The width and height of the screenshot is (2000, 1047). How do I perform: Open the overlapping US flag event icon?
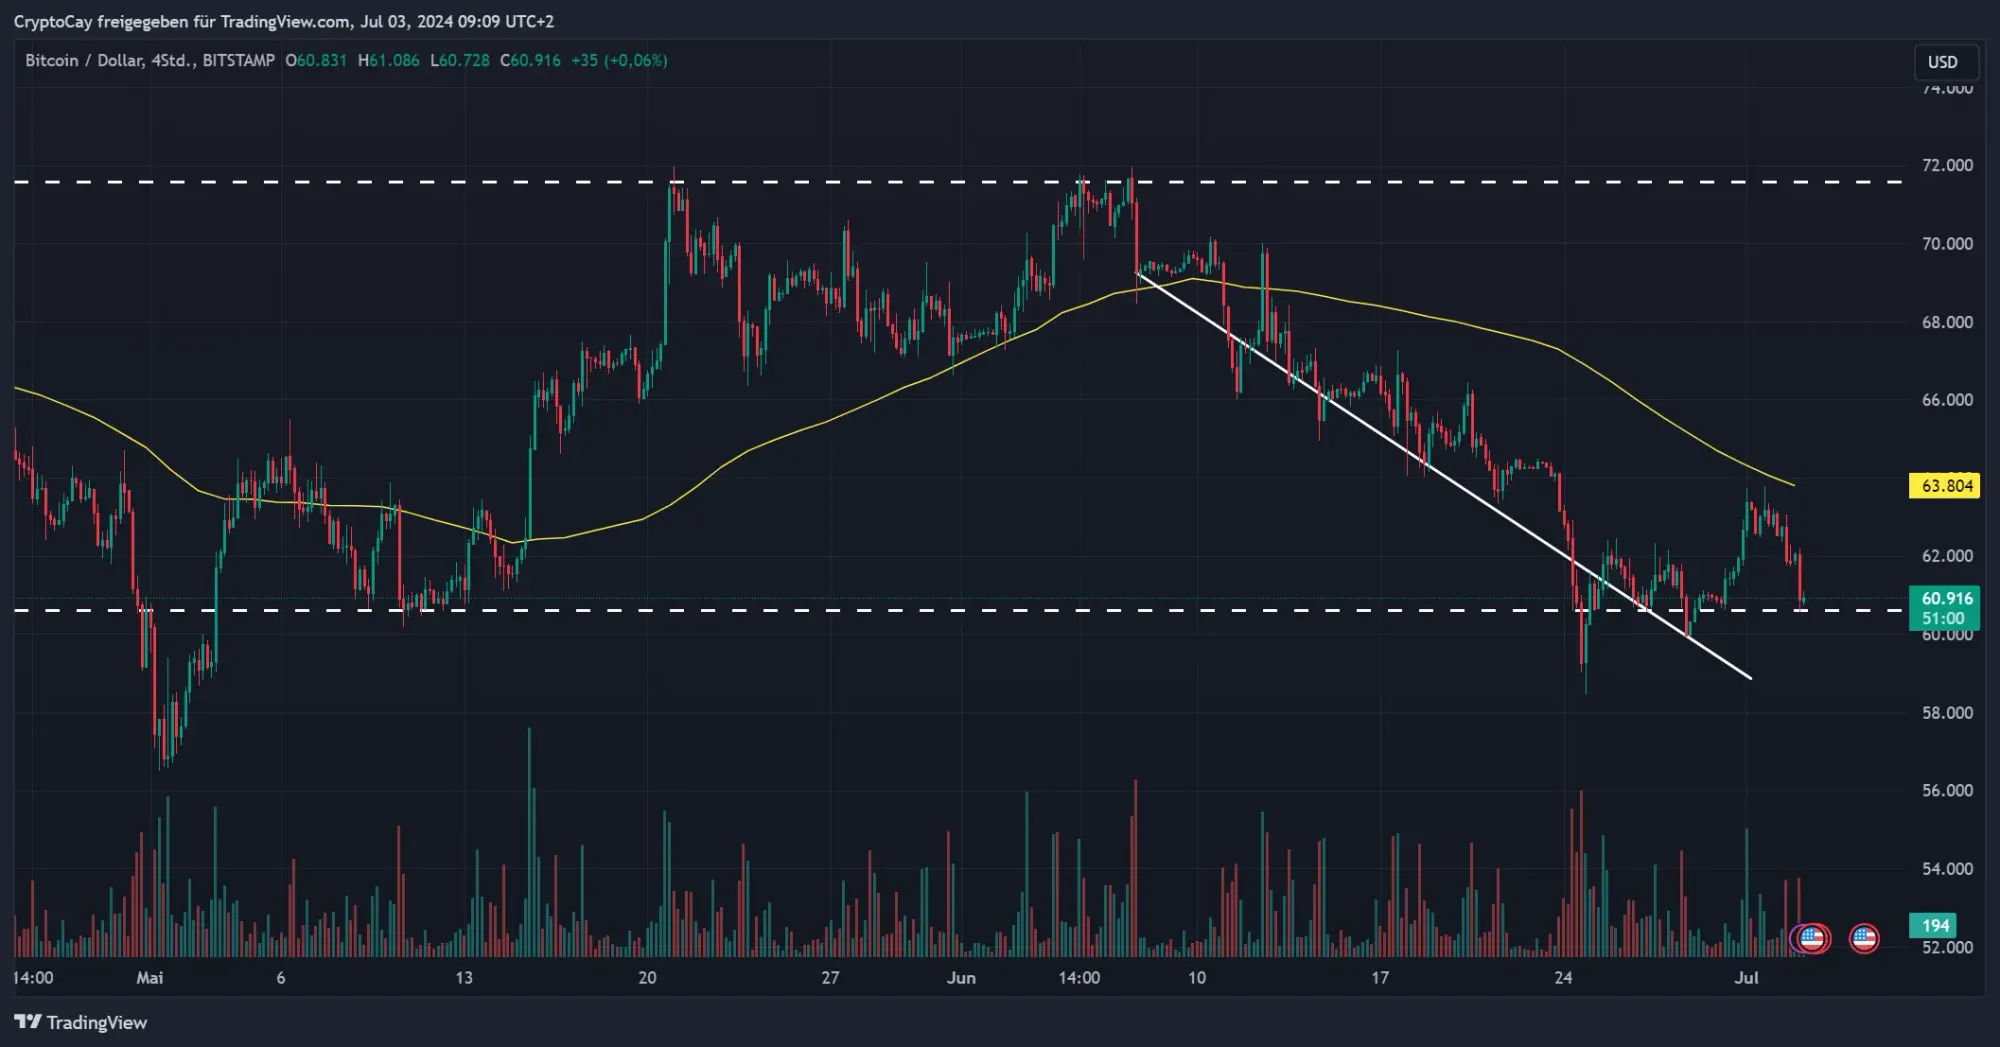coord(1811,938)
